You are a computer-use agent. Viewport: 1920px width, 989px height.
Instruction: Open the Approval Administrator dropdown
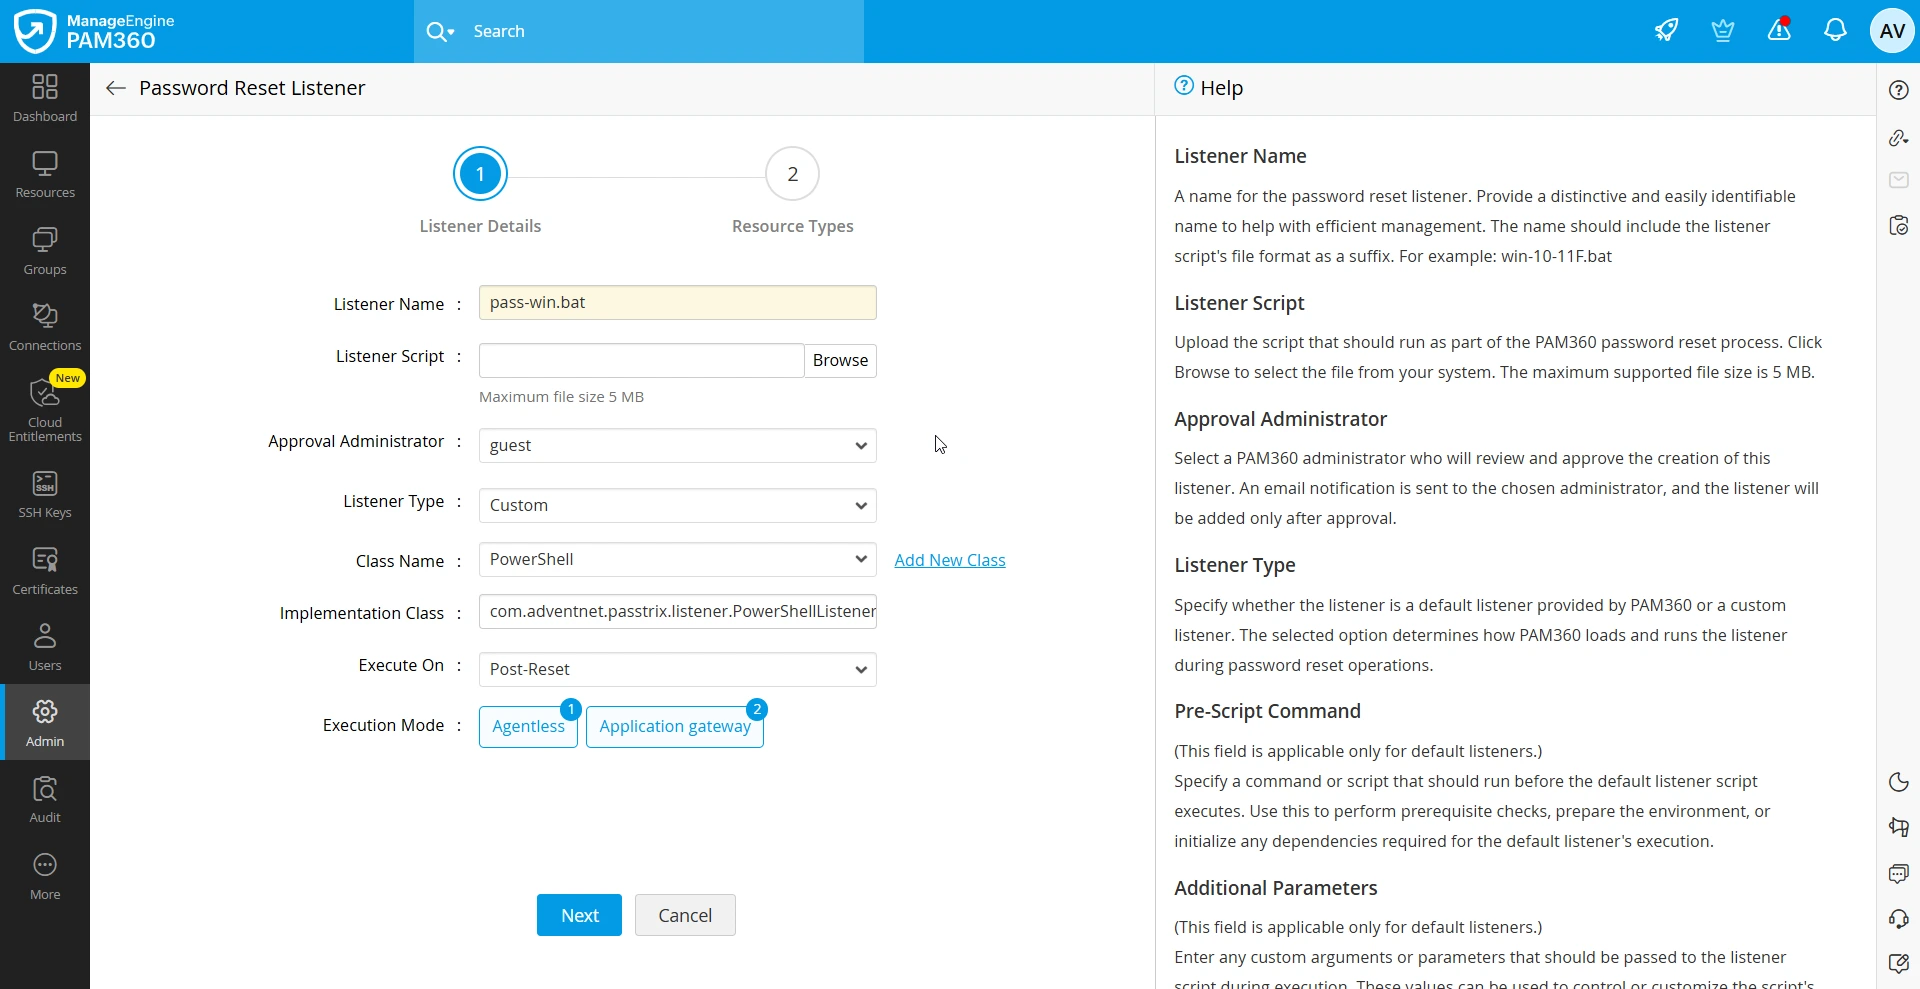click(x=678, y=446)
